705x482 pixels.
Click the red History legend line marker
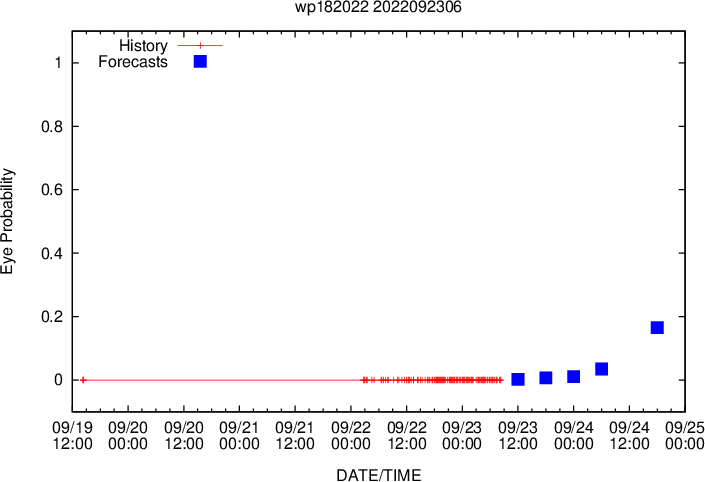201,45
